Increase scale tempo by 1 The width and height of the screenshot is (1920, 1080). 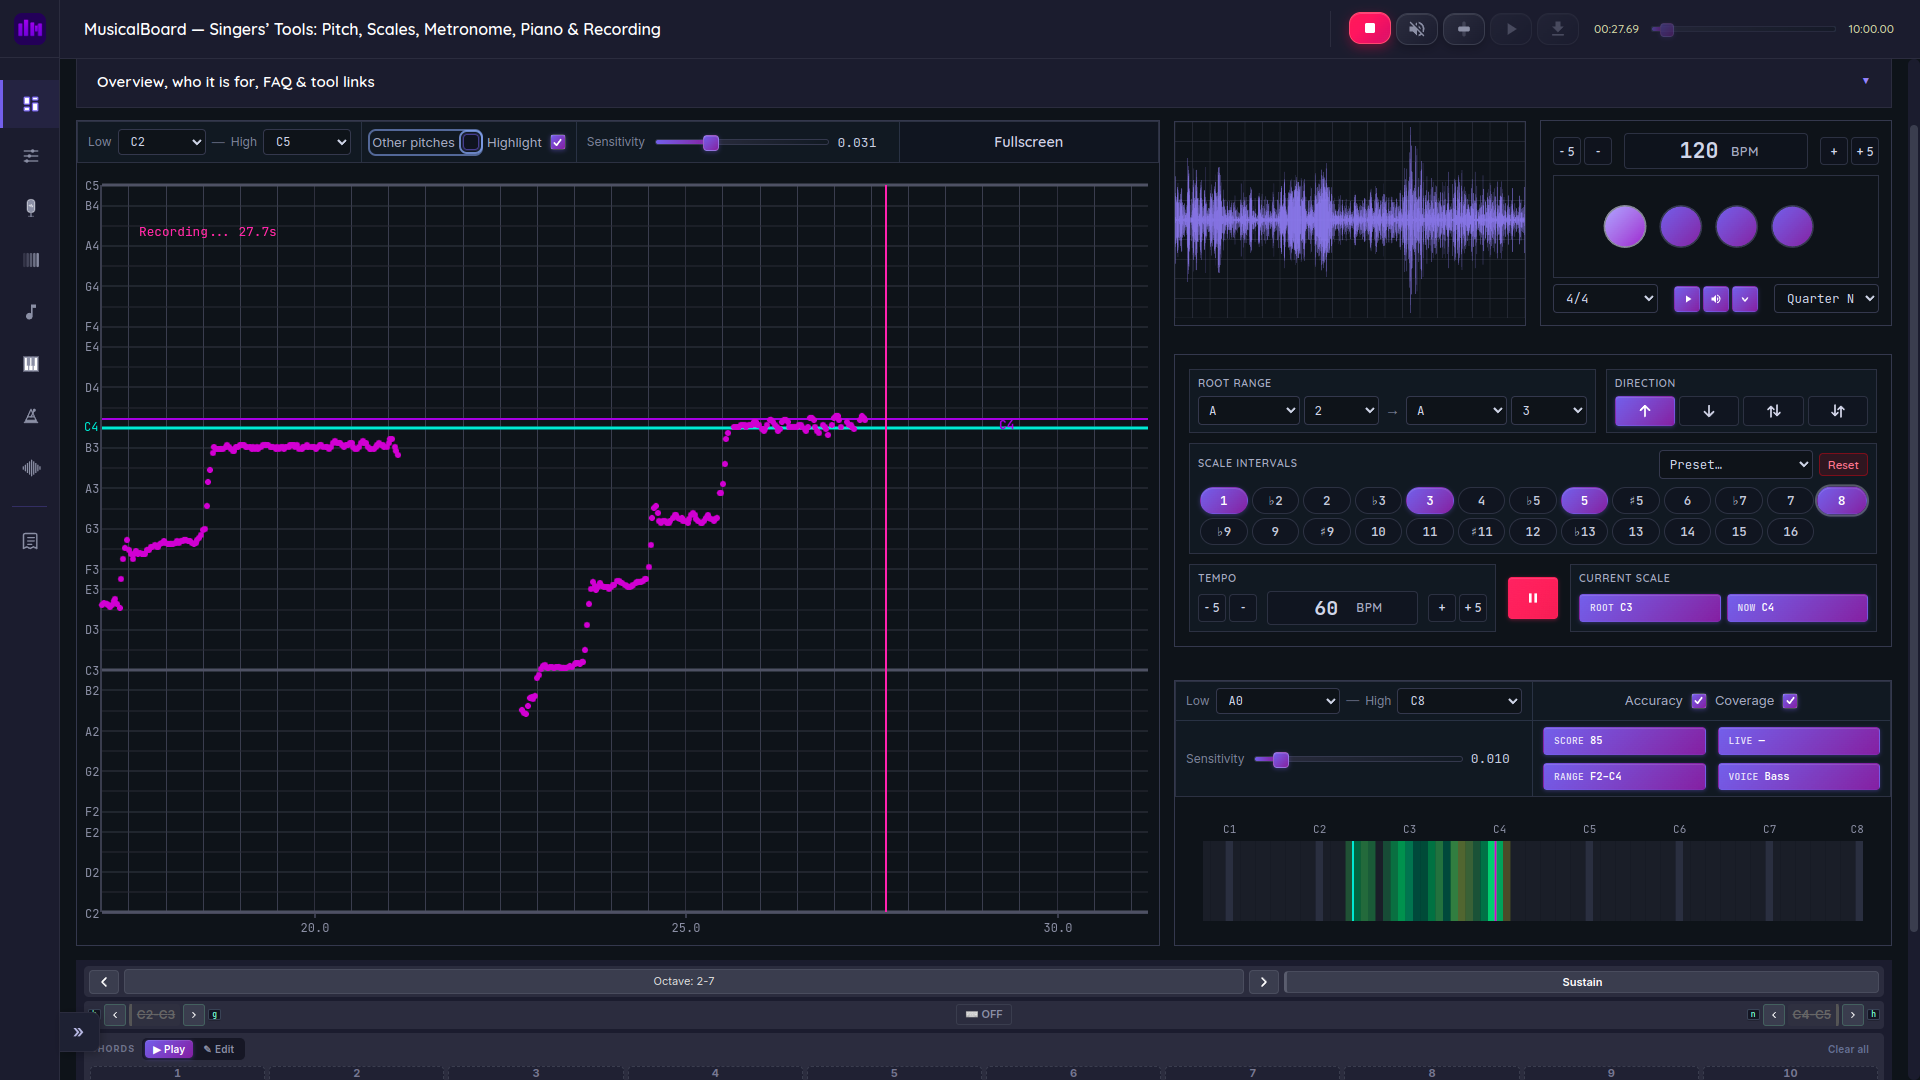coord(1441,608)
